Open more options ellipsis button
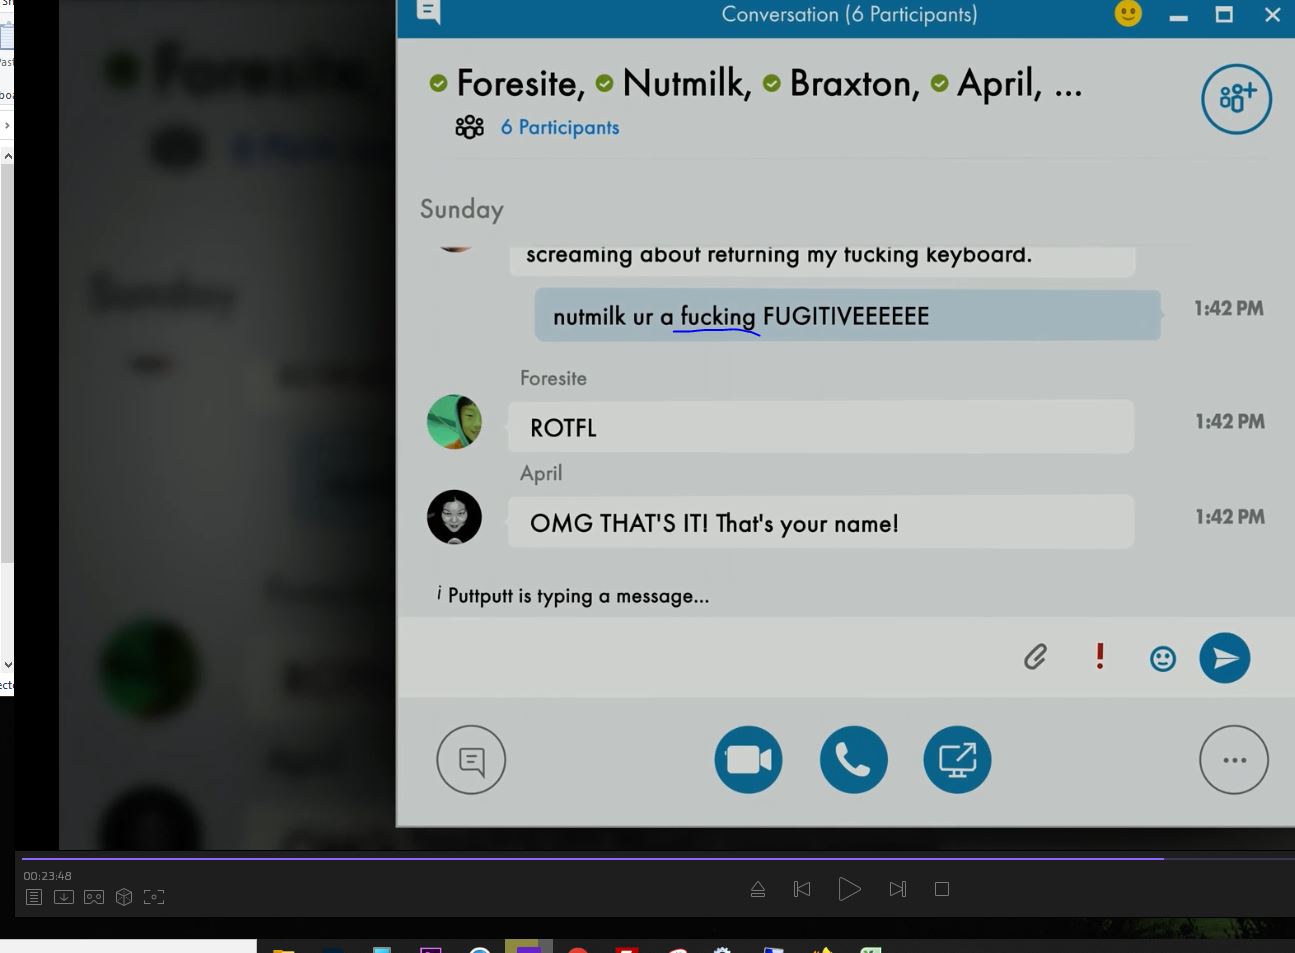This screenshot has width=1295, height=953. pyautogui.click(x=1234, y=760)
